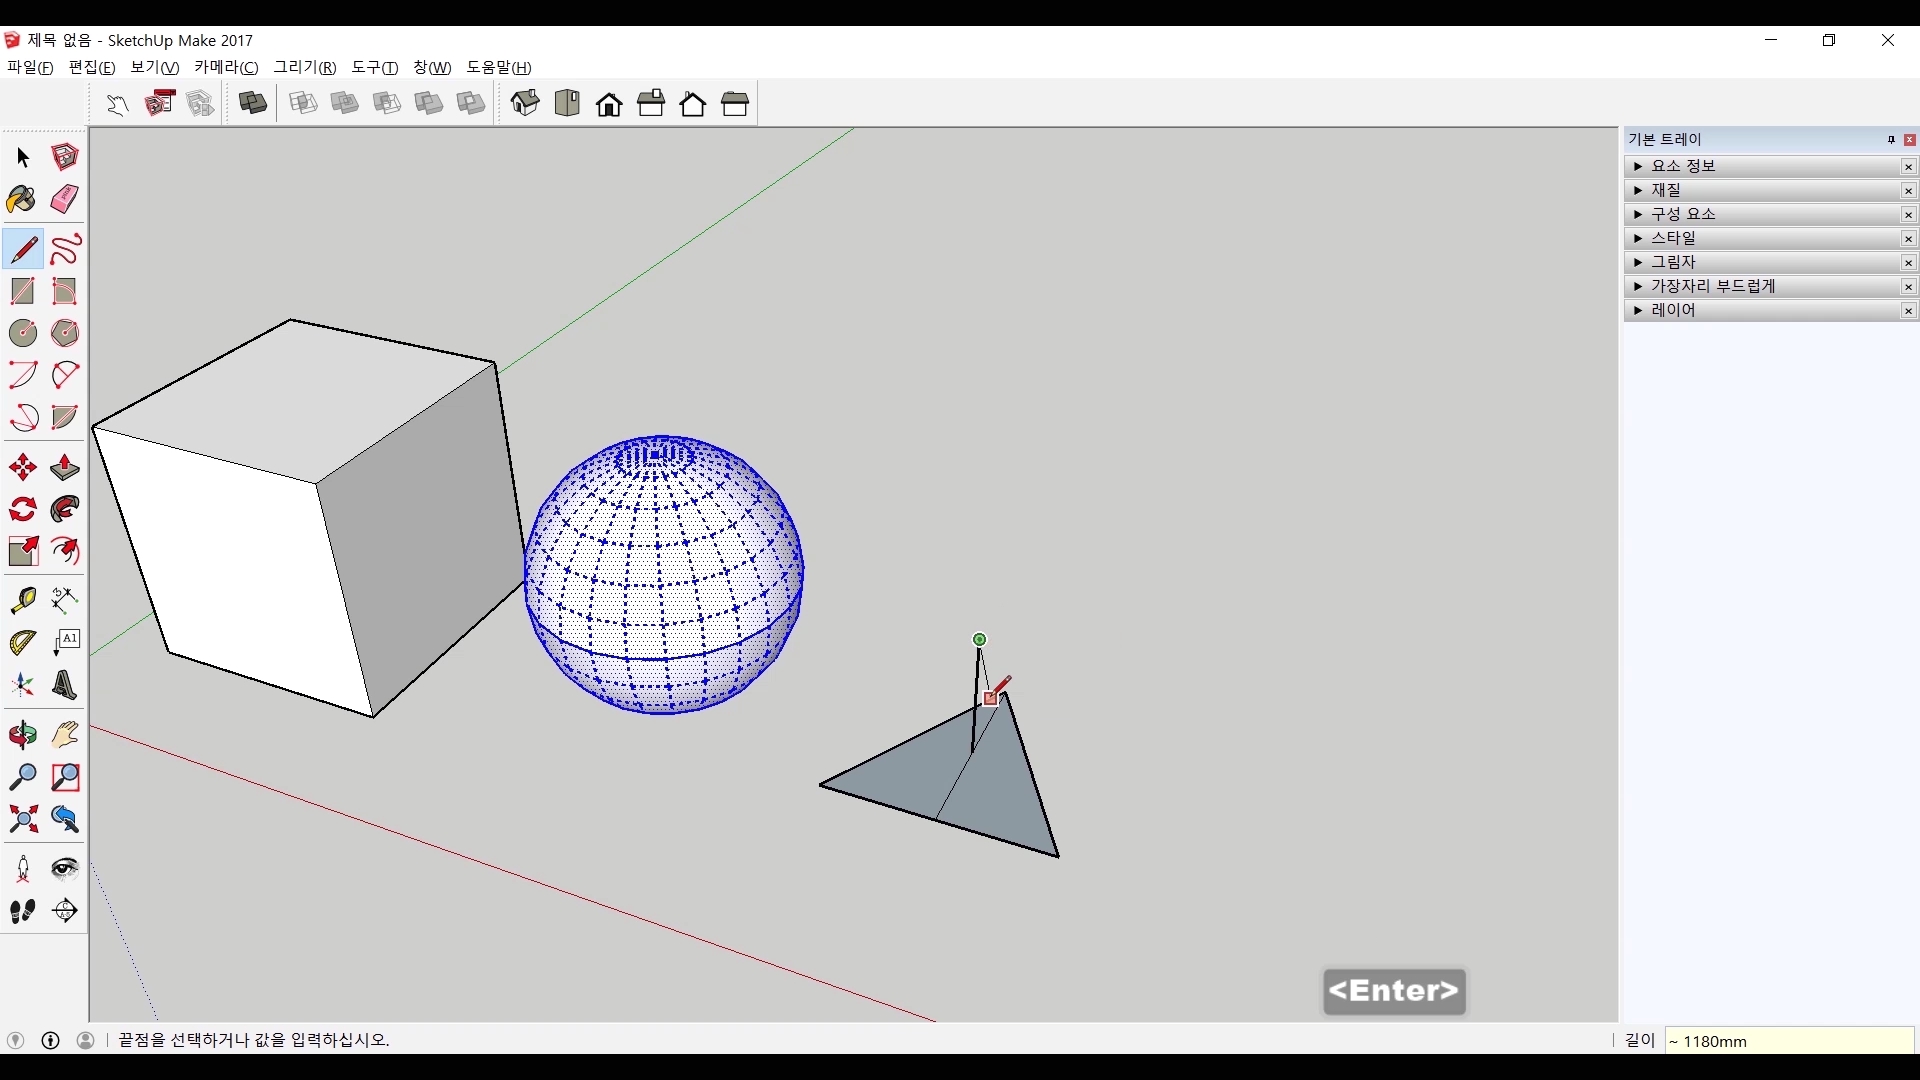Image resolution: width=1920 pixels, height=1080 pixels.
Task: Select the Eraser tool
Action: tap(65, 200)
